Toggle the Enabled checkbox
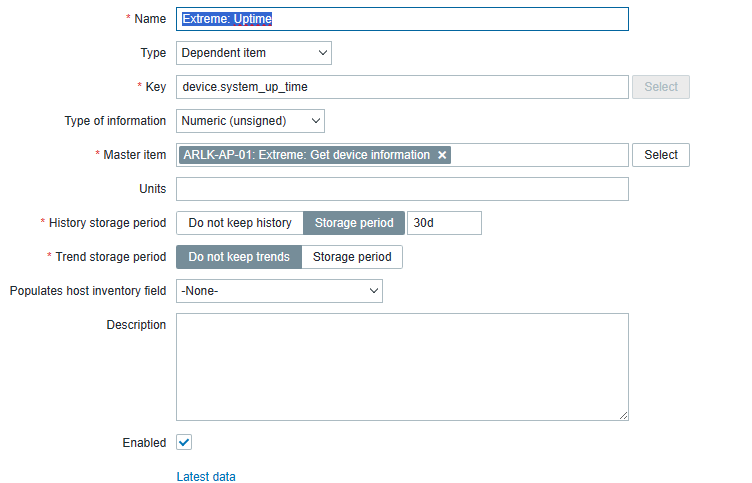 (x=184, y=442)
